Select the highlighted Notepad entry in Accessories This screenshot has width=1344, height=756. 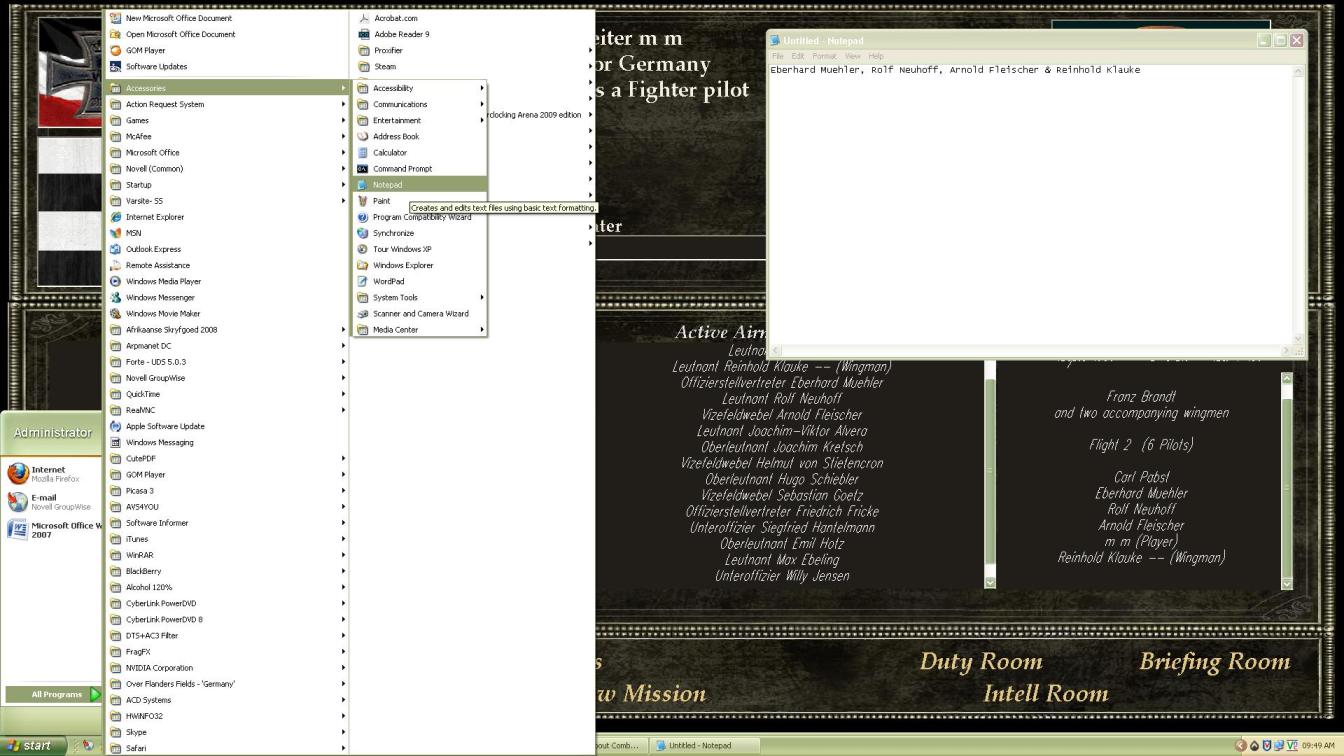coord(420,185)
